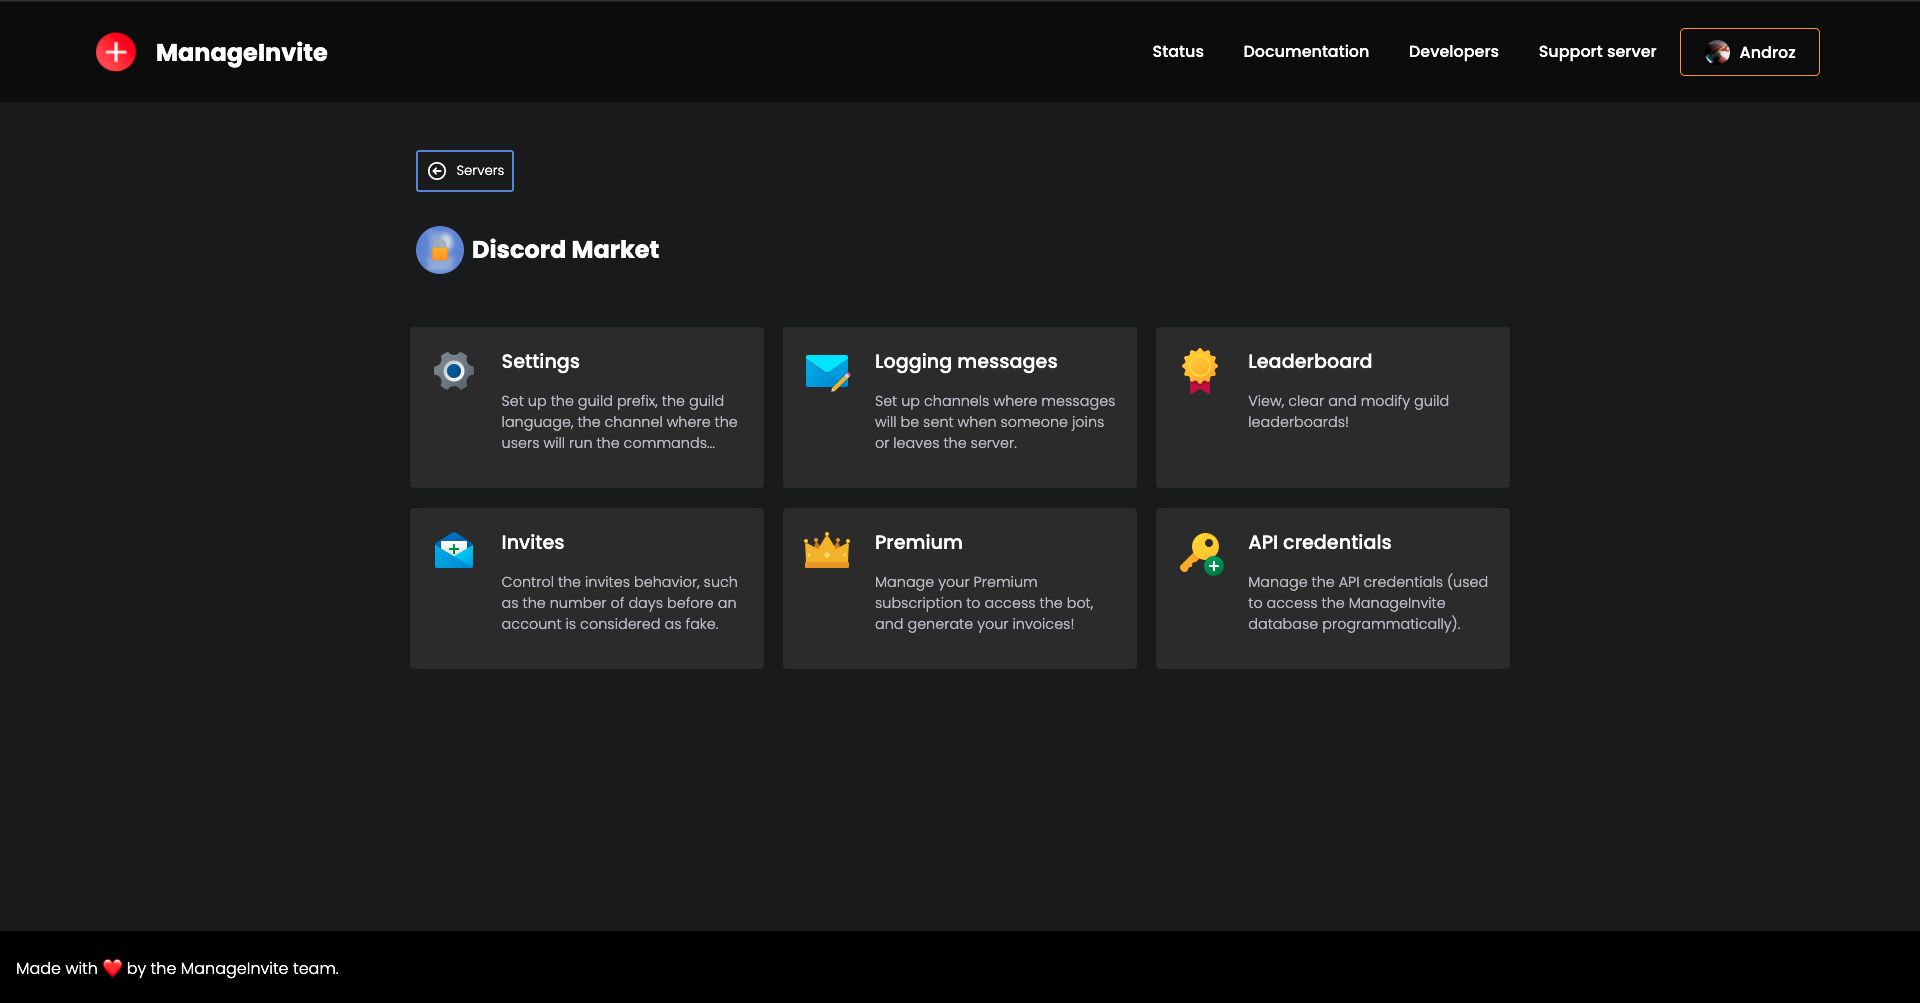Open the Premium card title
The image size is (1920, 1003).
919,543
